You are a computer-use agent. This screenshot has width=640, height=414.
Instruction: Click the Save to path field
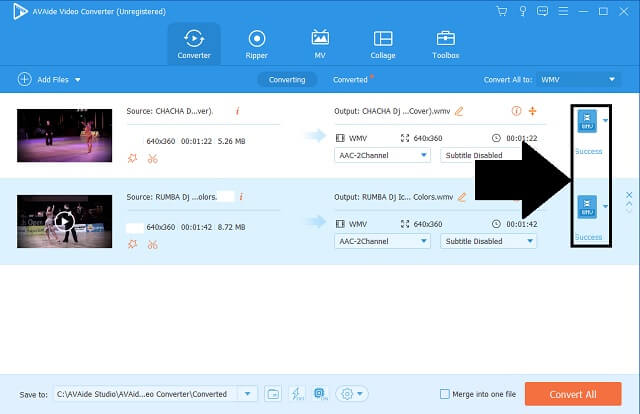tap(147, 394)
